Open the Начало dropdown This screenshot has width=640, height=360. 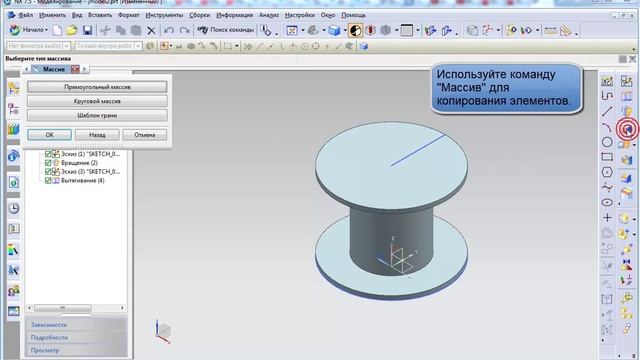pyautogui.click(x=29, y=30)
